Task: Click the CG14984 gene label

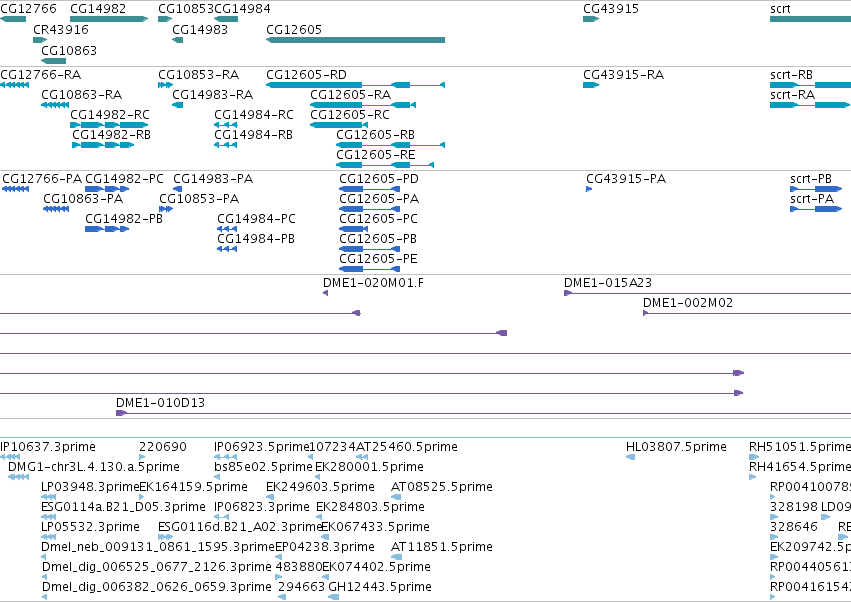Action: 243,9
